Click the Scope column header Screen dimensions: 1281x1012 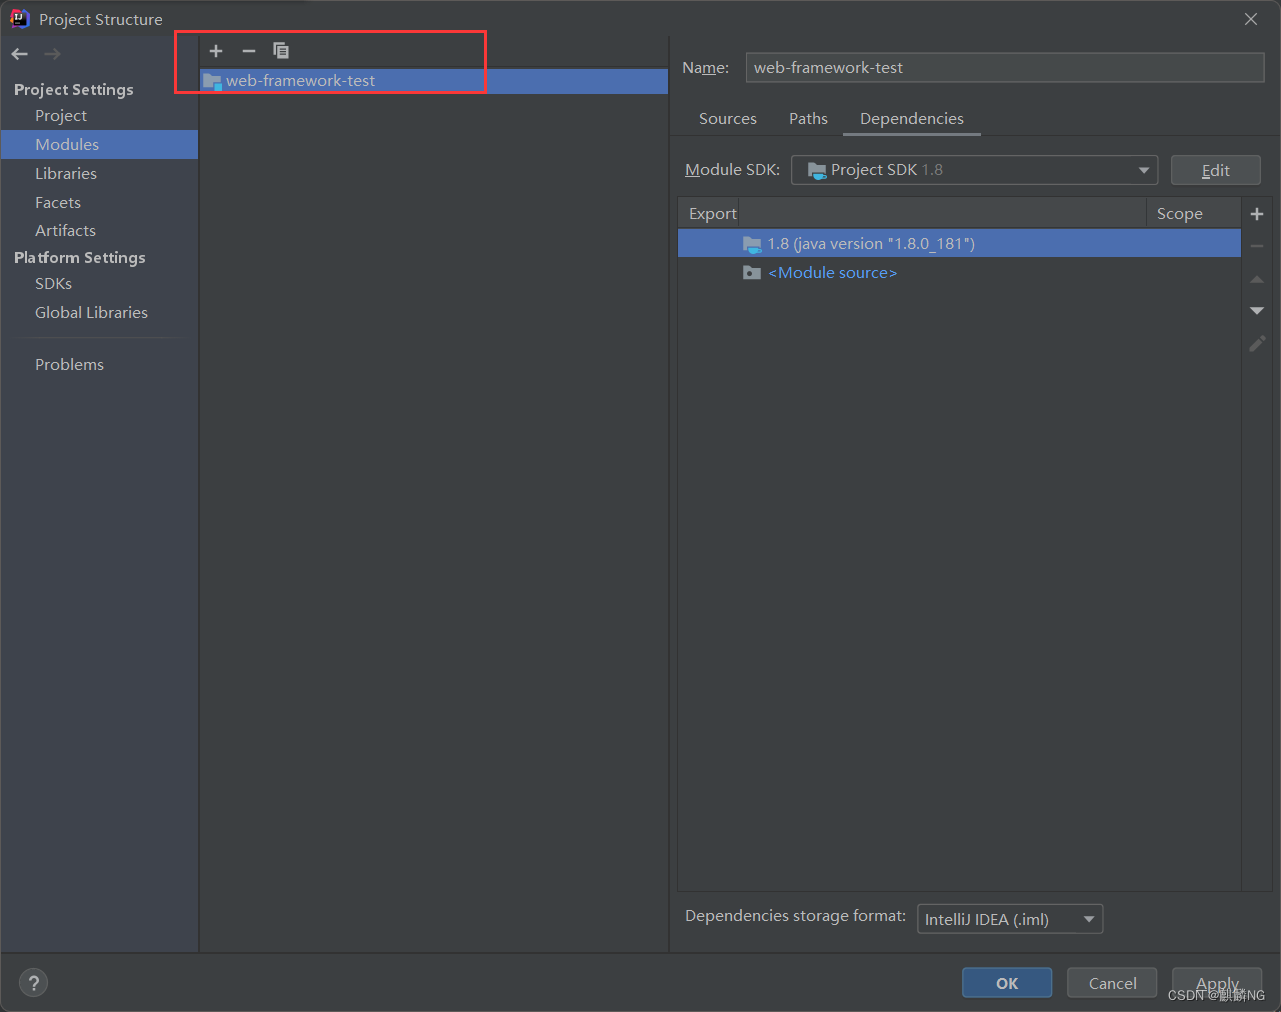coord(1193,214)
